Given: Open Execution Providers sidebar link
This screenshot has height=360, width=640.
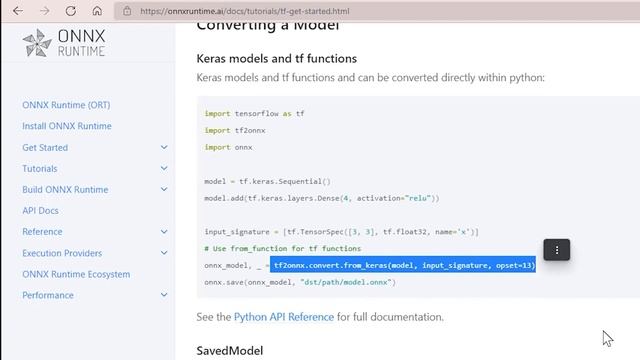Looking at the screenshot, I should click(x=62, y=253).
